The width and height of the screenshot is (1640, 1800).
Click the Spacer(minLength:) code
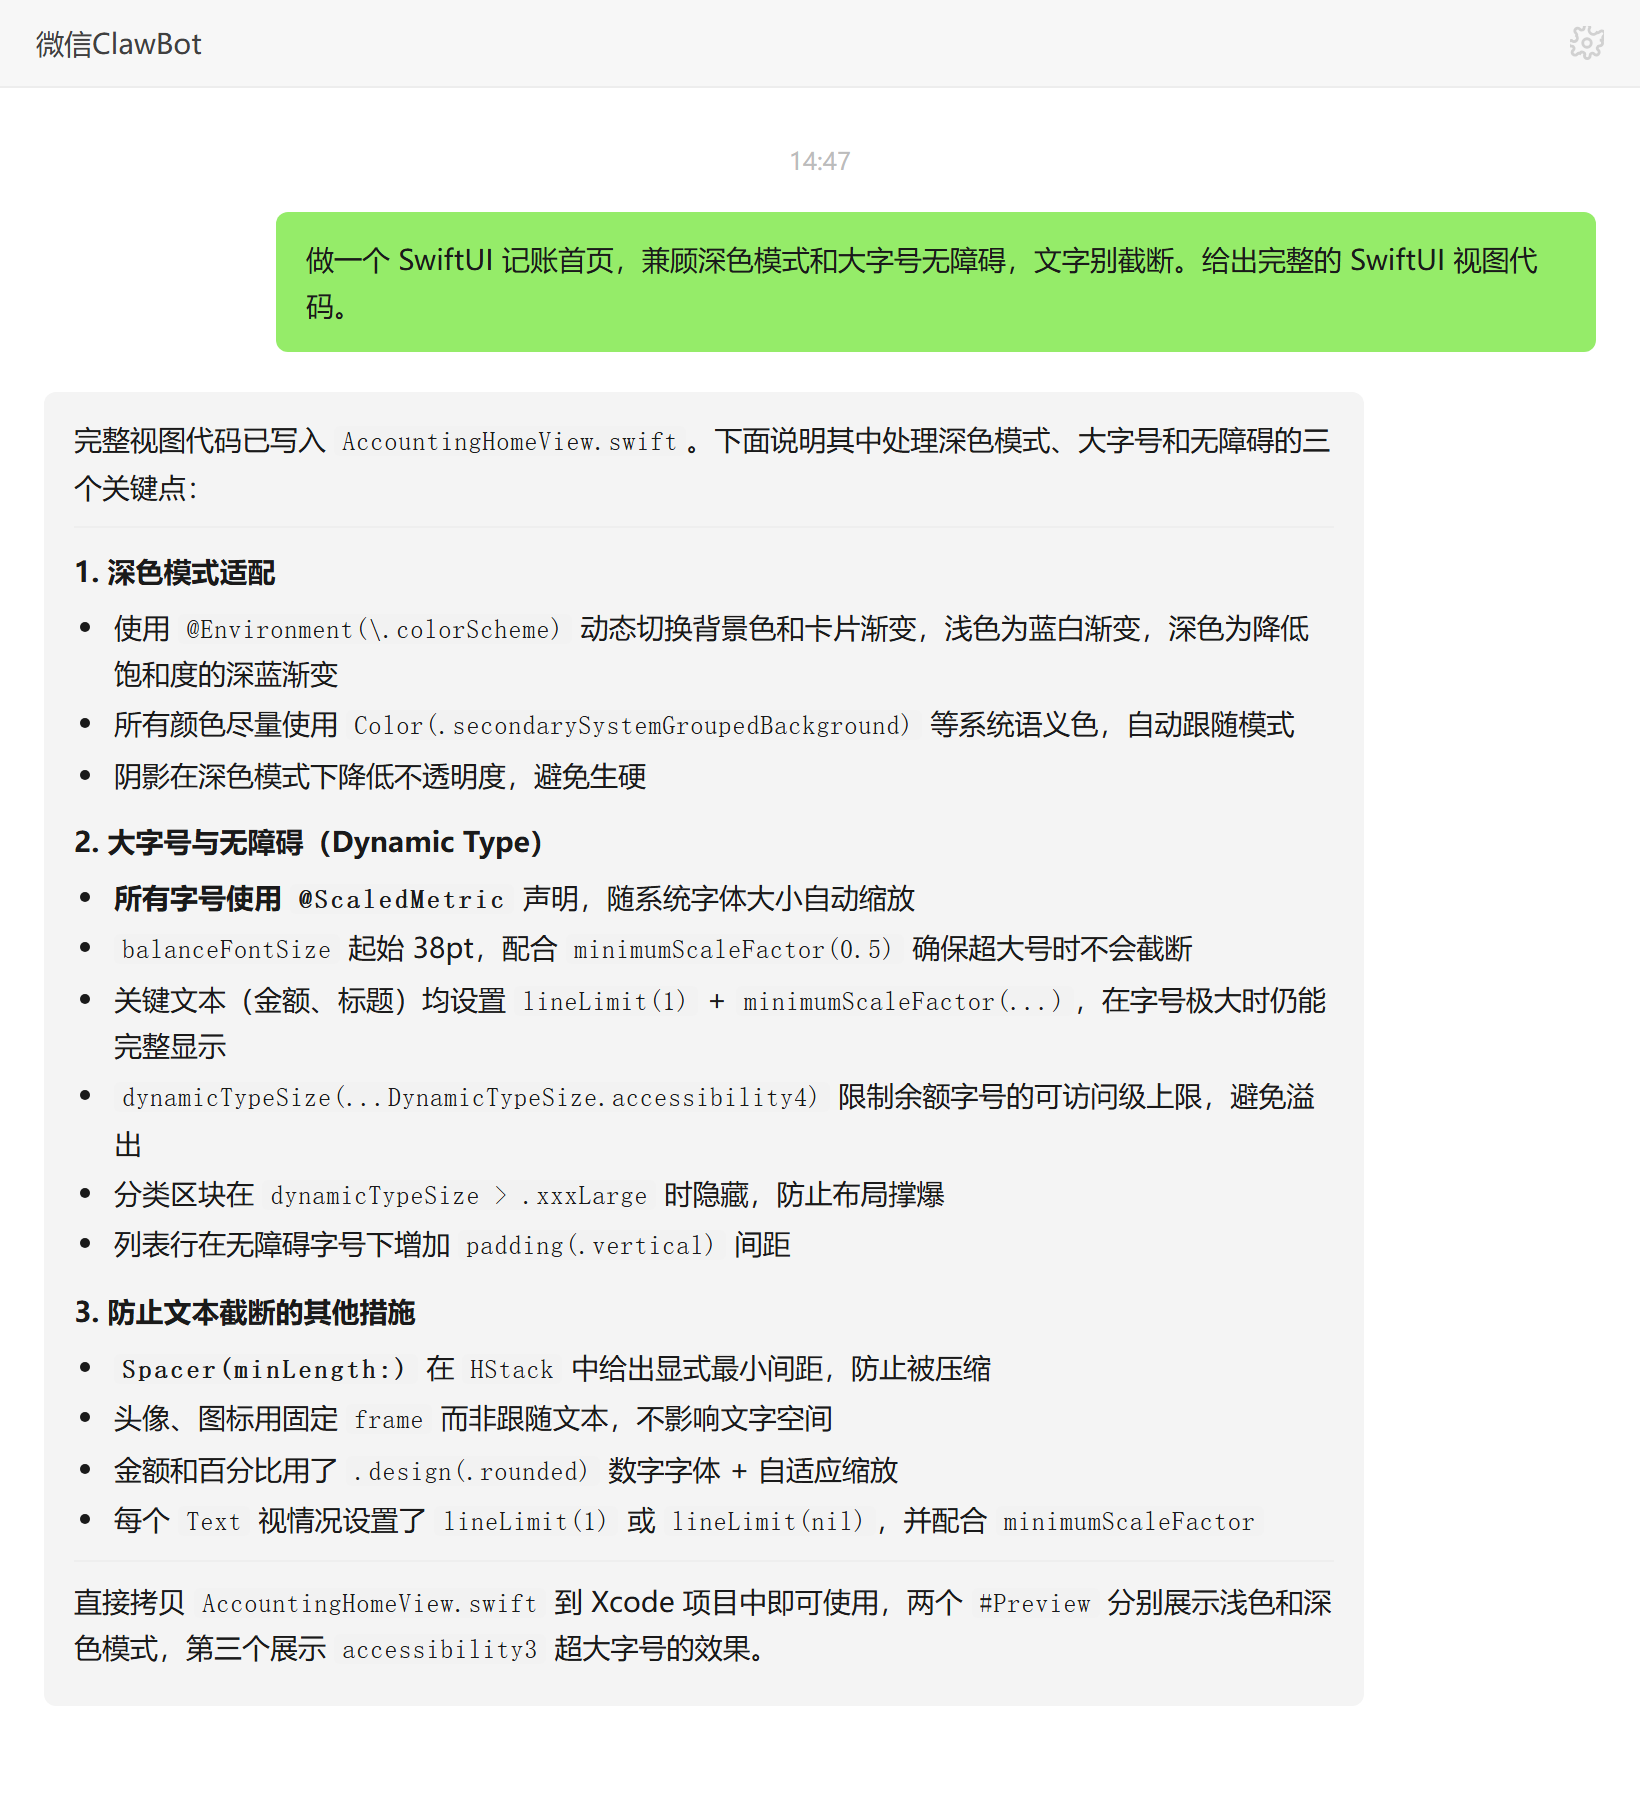tap(265, 1370)
